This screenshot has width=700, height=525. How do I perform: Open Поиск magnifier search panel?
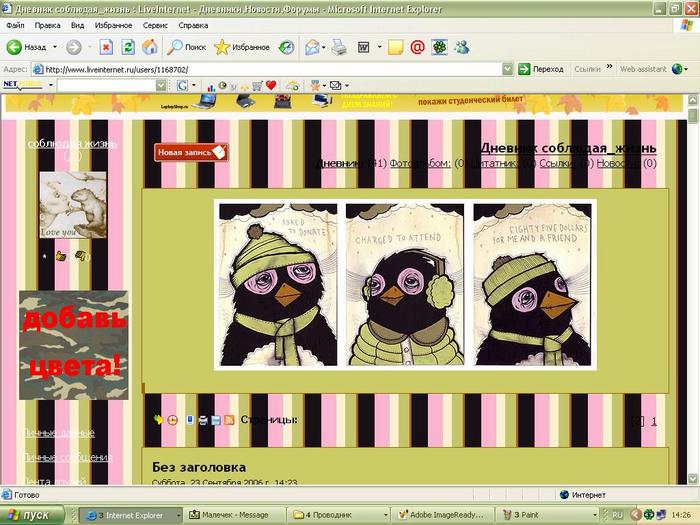pyautogui.click(x=186, y=47)
